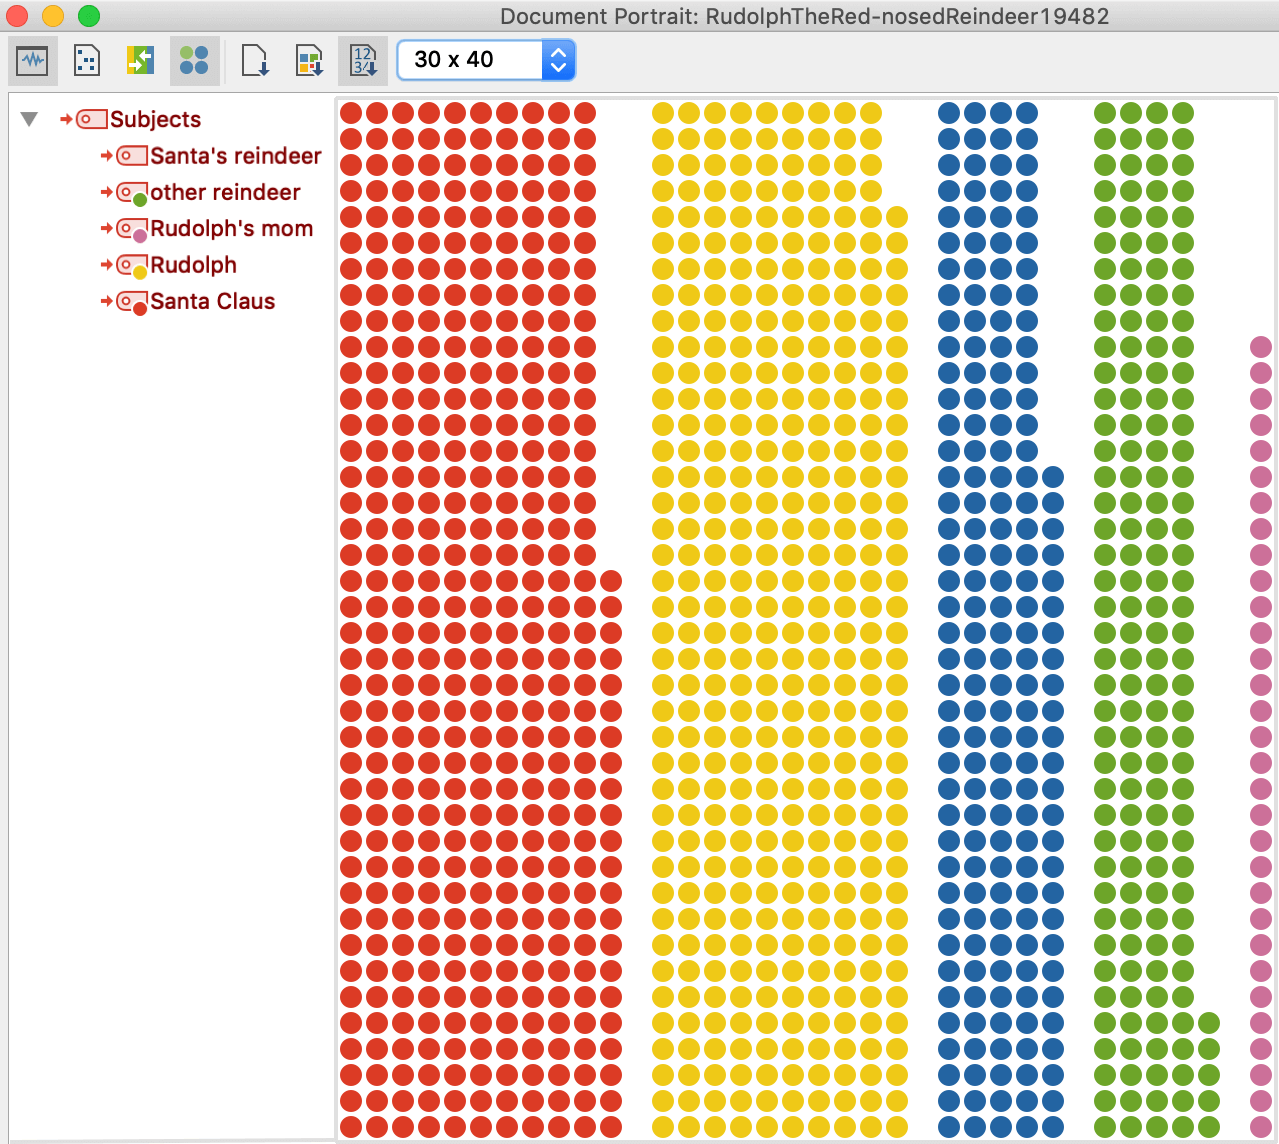The width and height of the screenshot is (1279, 1144).
Task: Click the dotted document icon in toolbar
Action: tap(87, 60)
